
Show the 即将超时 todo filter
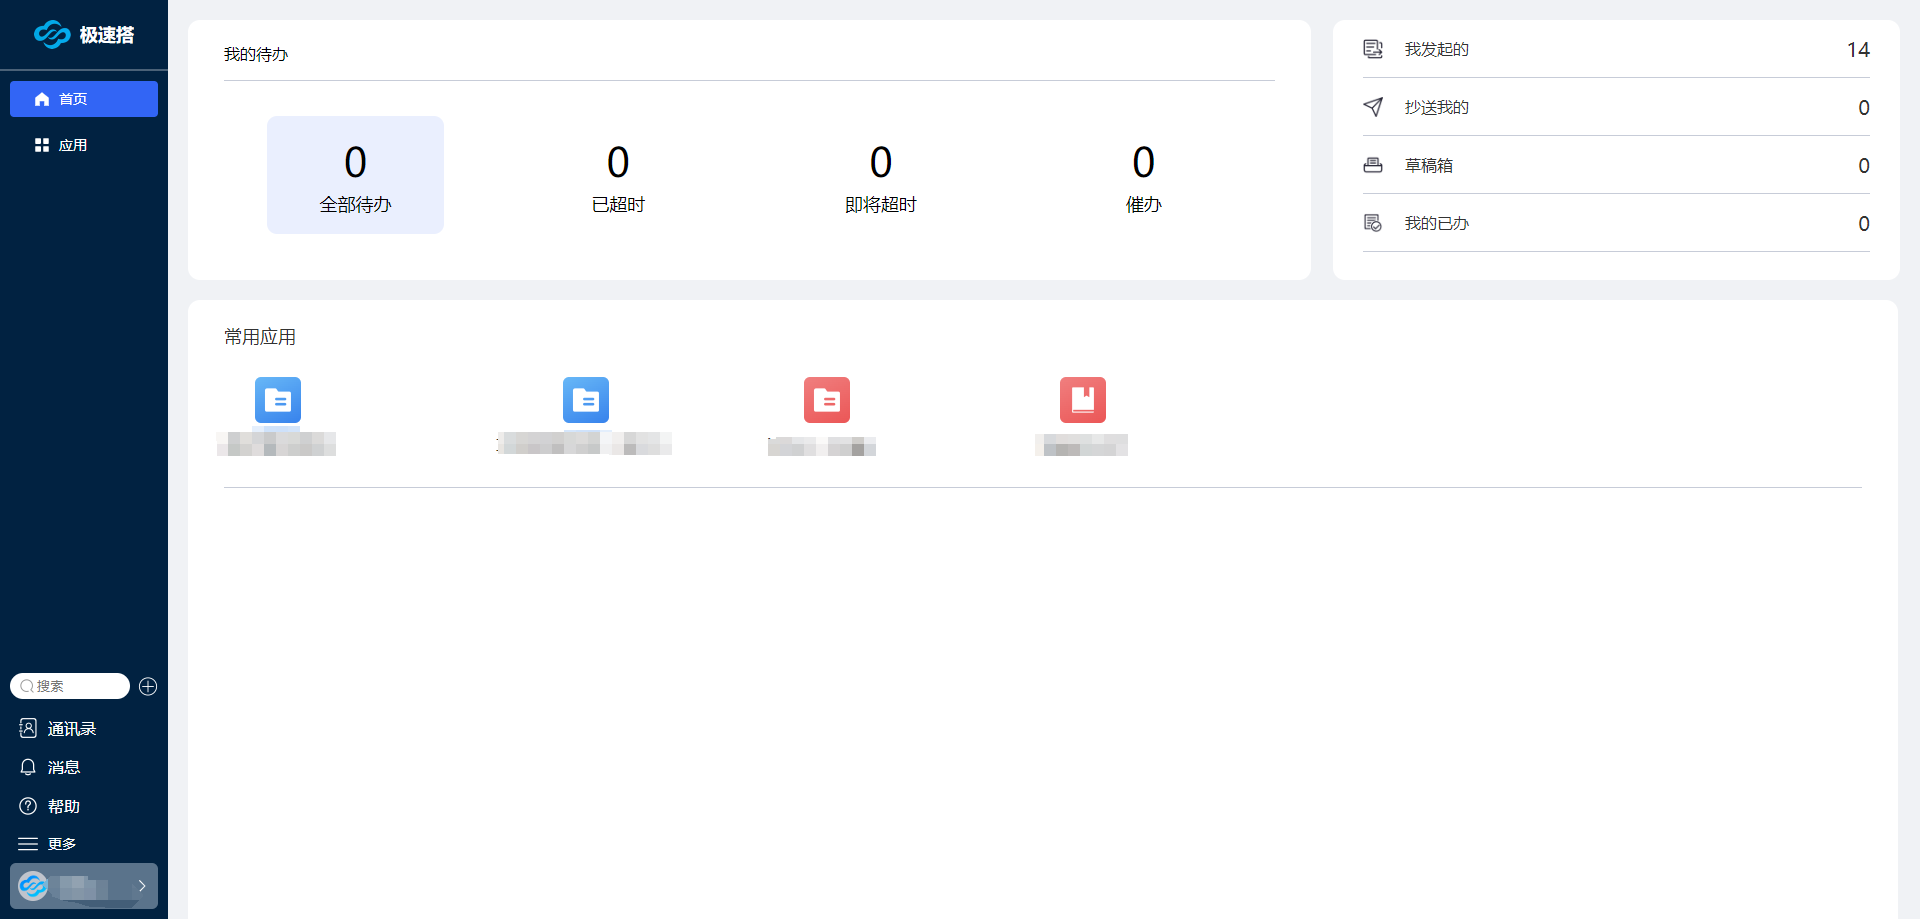point(880,177)
